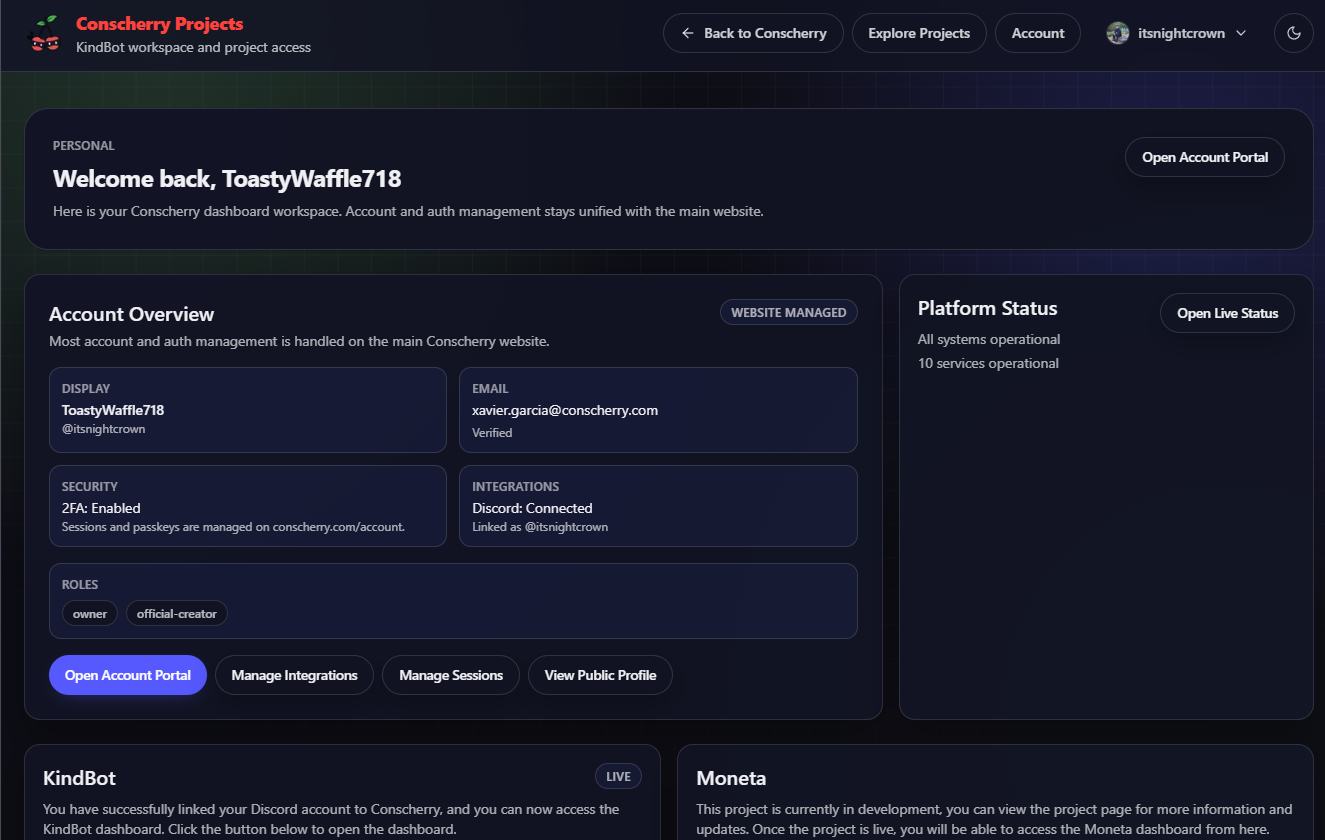Click the '@itsnightcrown' handle under DISPLAY
The image size is (1325, 840).
(104, 429)
